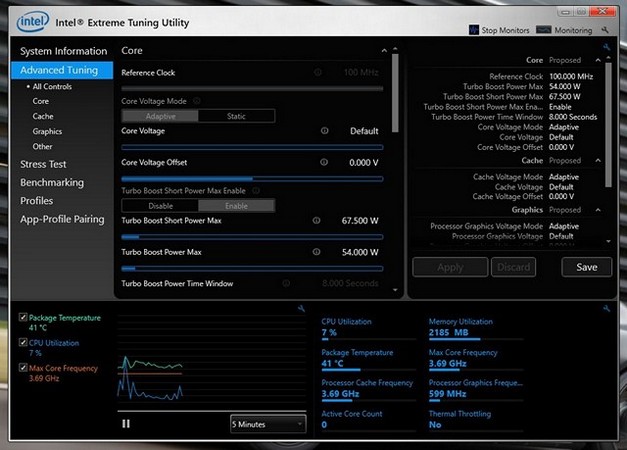Viewport: 627px width, 450px height.
Task: Click the center panel scrollbar thumb
Action: [395, 93]
